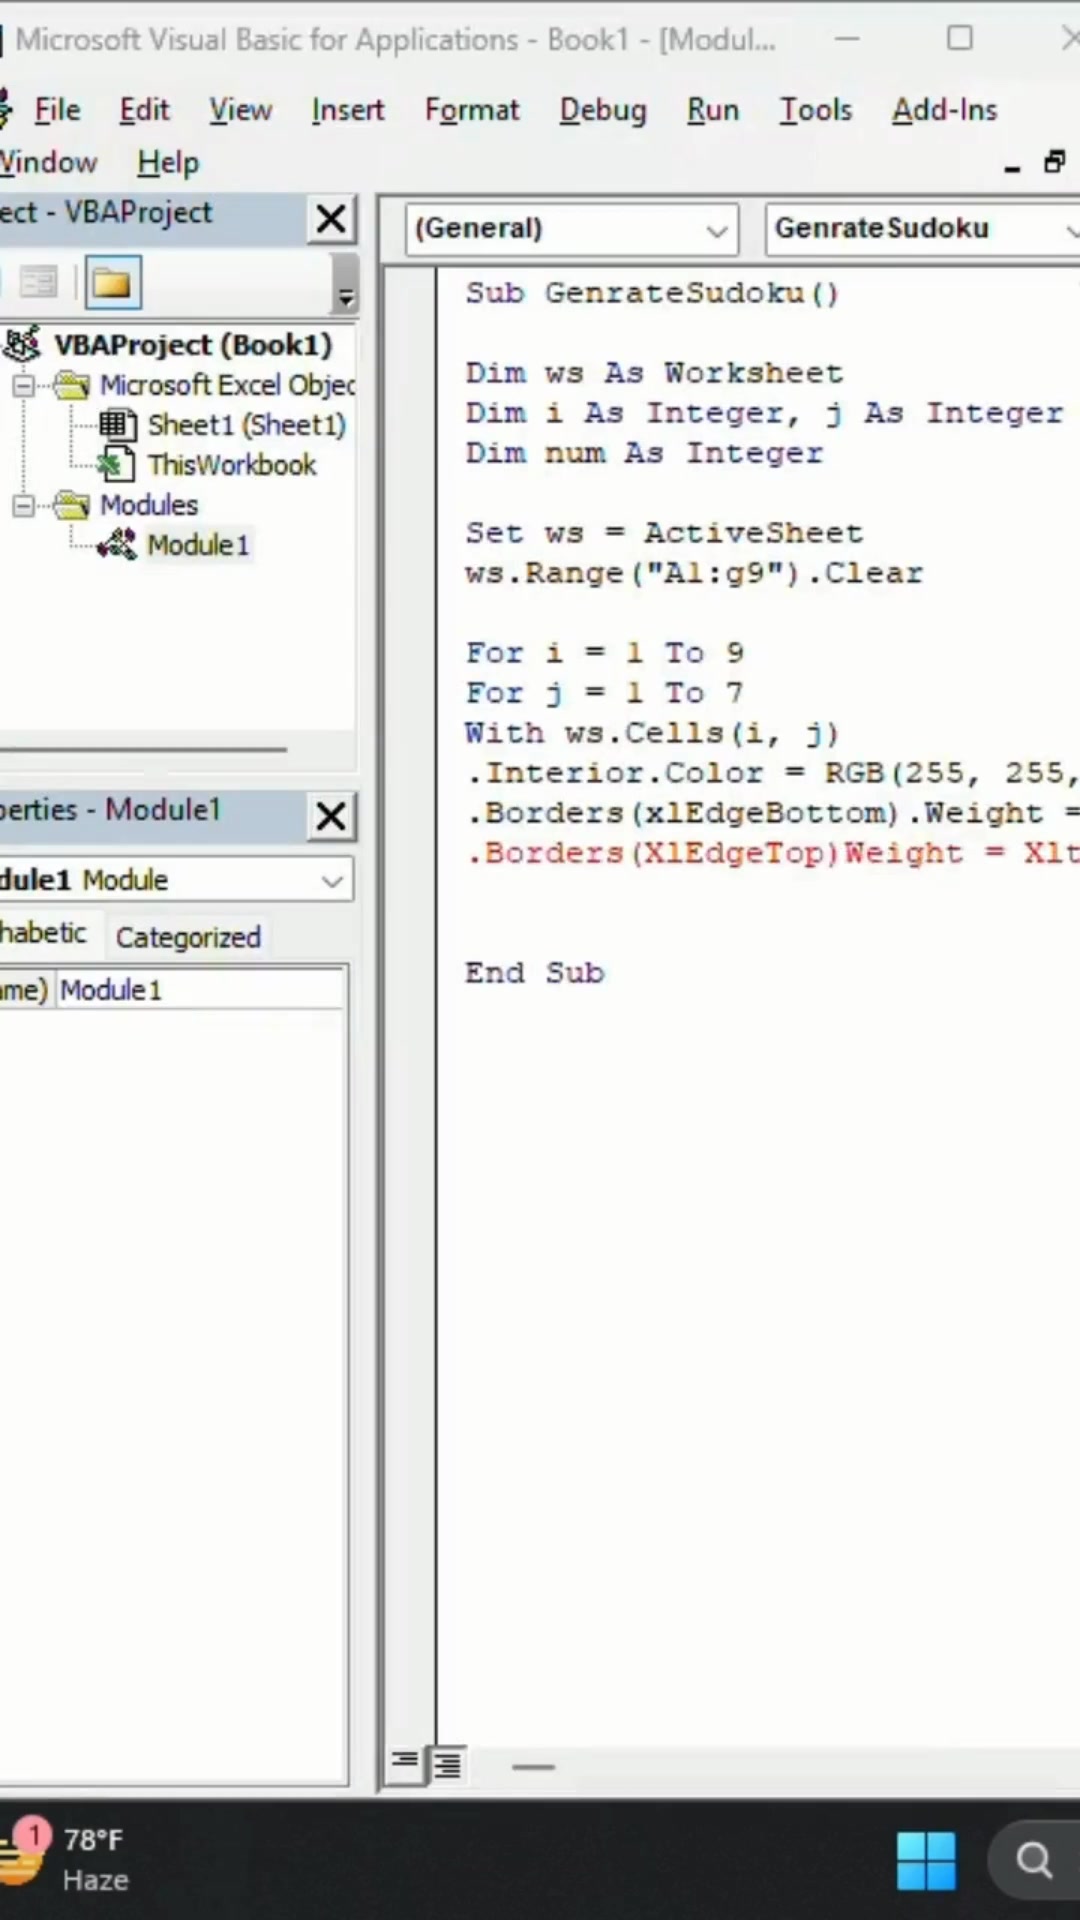The height and width of the screenshot is (1920, 1080).
Task: Open the Format menu
Action: pos(472,110)
